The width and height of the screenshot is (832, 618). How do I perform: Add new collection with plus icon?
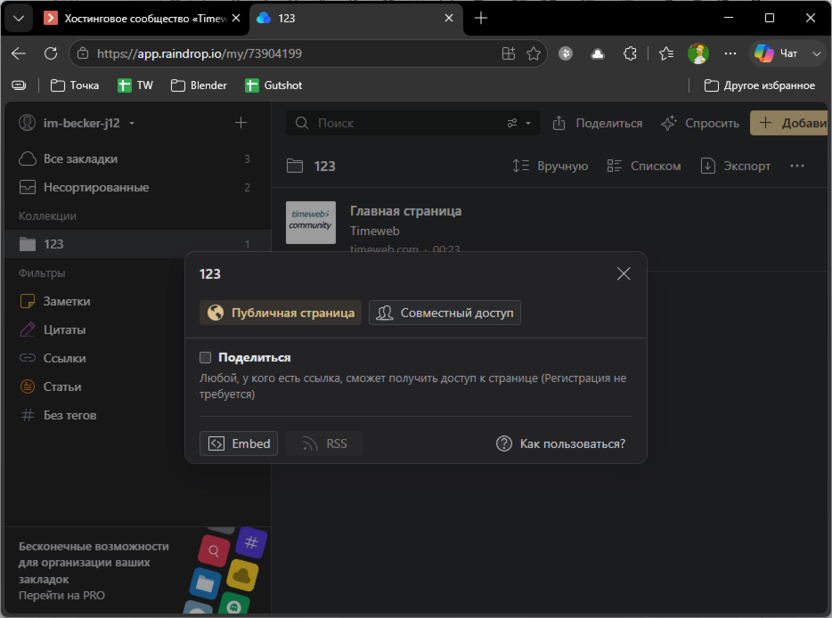[x=241, y=123]
